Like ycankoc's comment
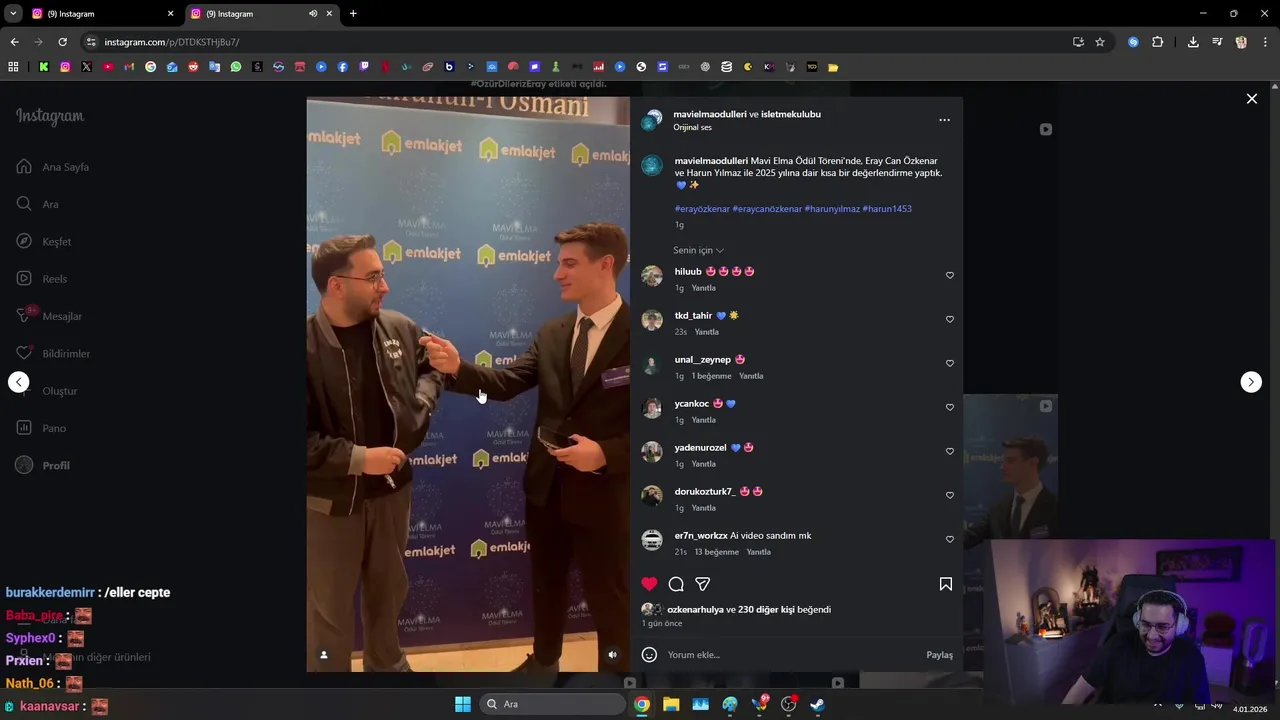This screenshot has height=720, width=1280. point(950,407)
